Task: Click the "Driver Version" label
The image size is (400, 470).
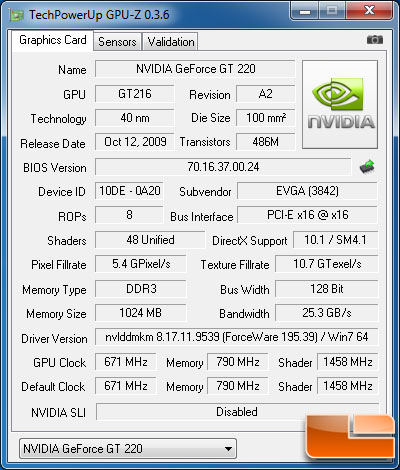Action: click(54, 339)
